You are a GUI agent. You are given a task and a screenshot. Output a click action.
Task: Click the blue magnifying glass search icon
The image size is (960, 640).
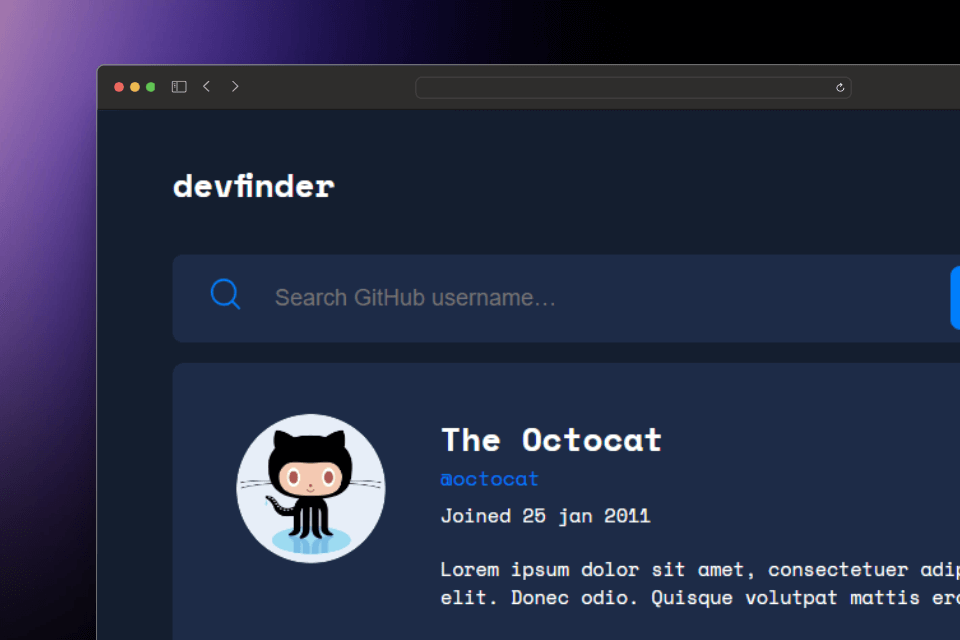pos(225,295)
